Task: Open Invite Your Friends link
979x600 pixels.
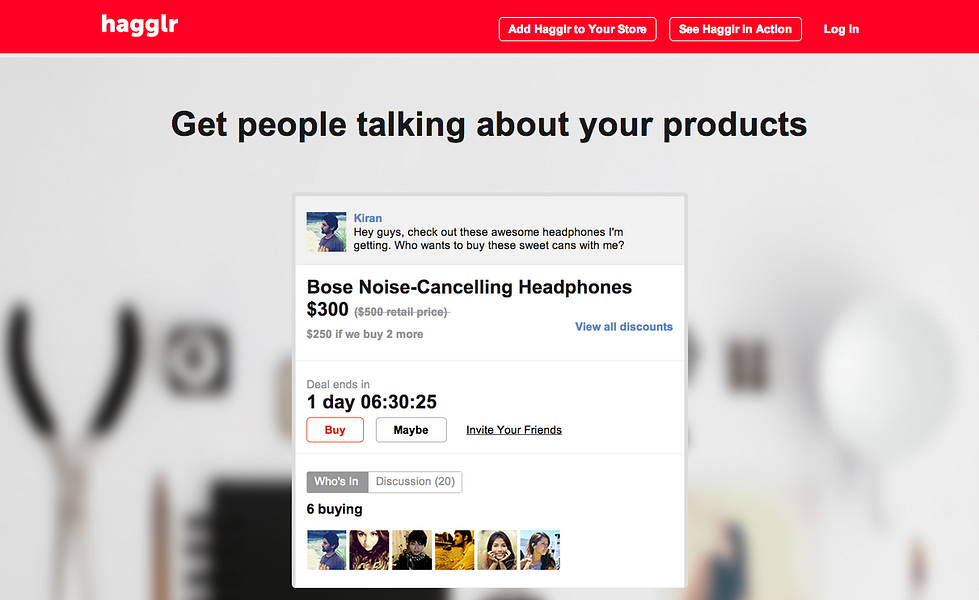Action: pyautogui.click(x=514, y=430)
